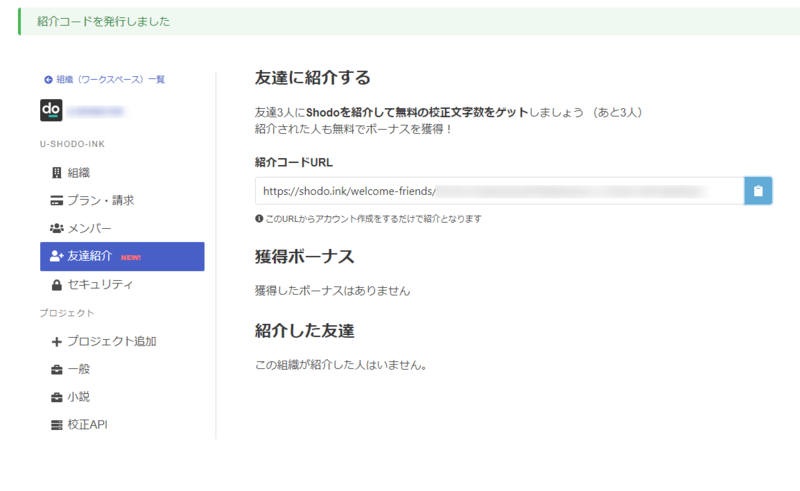
Task: Click the briefcase icon next to 一般
Action: (x=57, y=370)
